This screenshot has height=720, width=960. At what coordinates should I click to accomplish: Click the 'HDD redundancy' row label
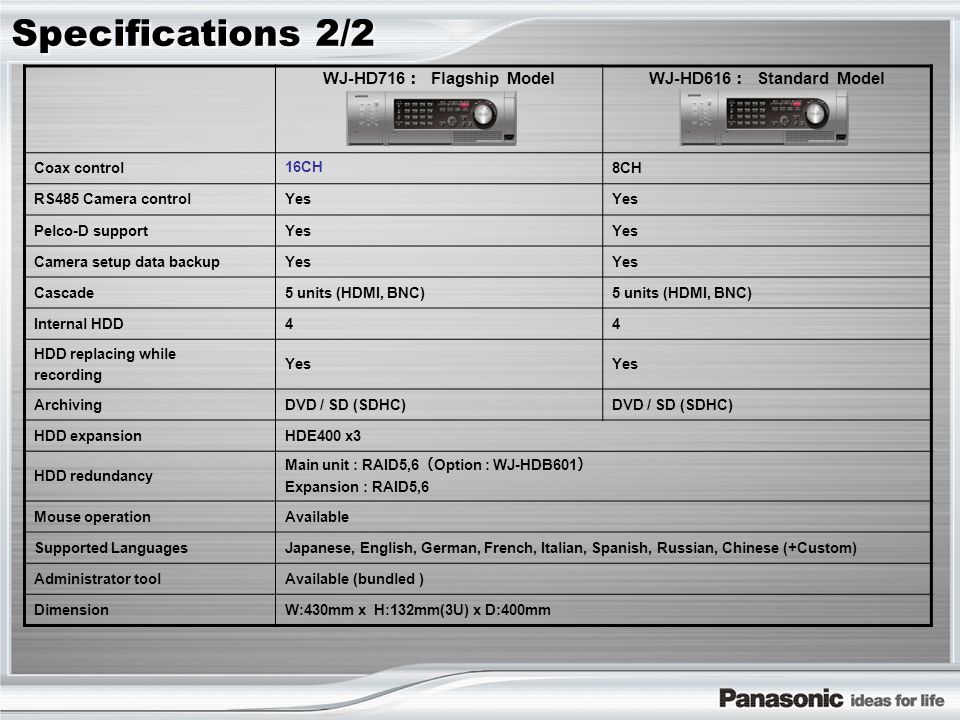pyautogui.click(x=93, y=476)
